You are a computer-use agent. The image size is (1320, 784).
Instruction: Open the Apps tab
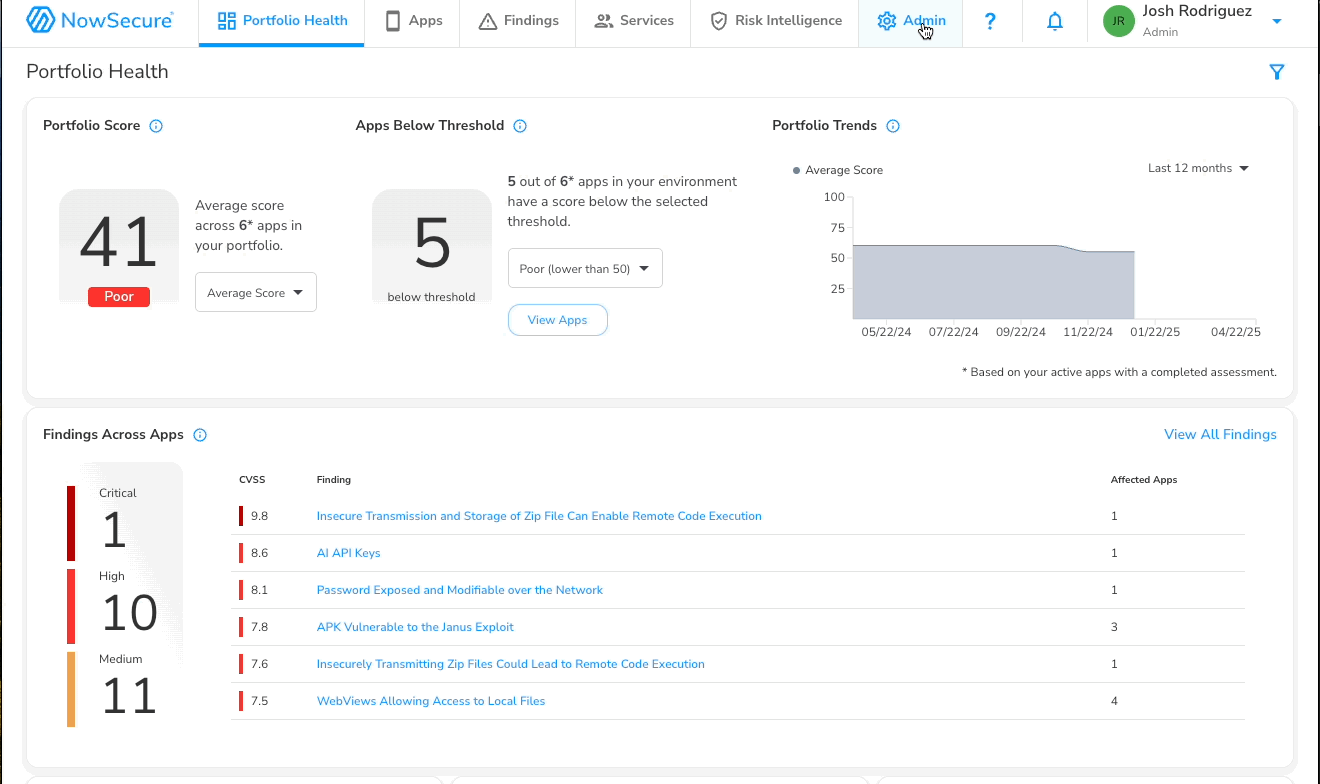click(x=413, y=21)
